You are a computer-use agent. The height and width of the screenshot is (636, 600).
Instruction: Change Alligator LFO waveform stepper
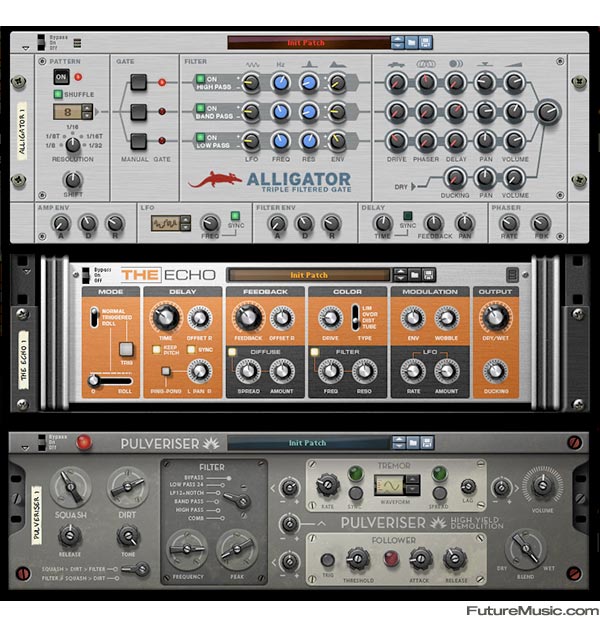(x=185, y=223)
